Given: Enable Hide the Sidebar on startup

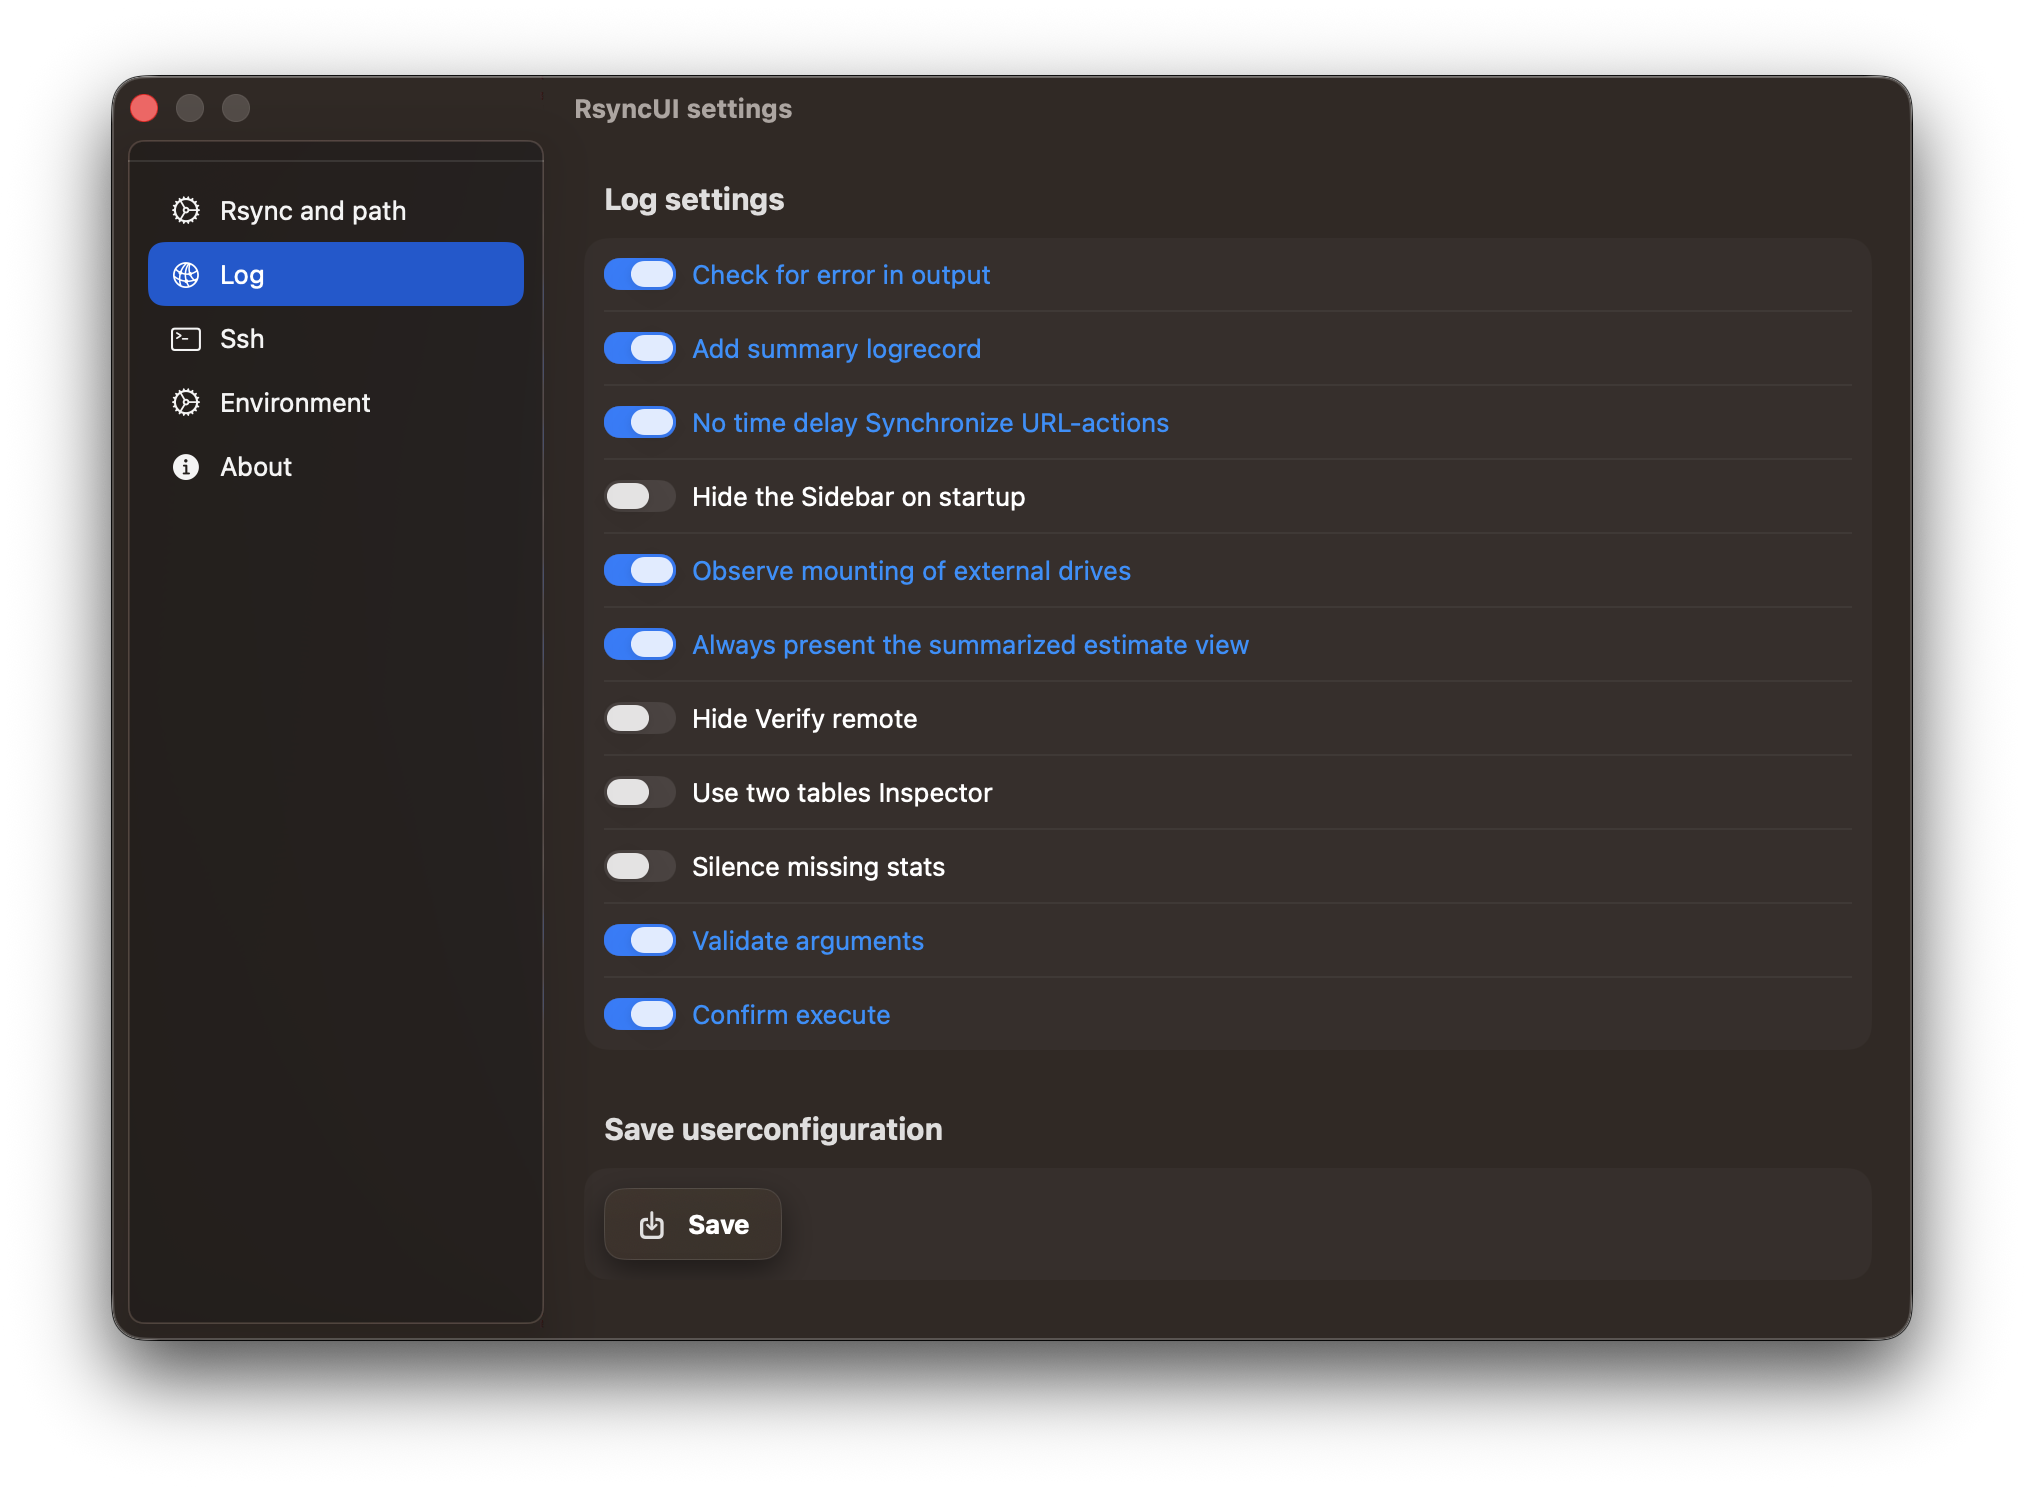Looking at the screenshot, I should pos(640,497).
